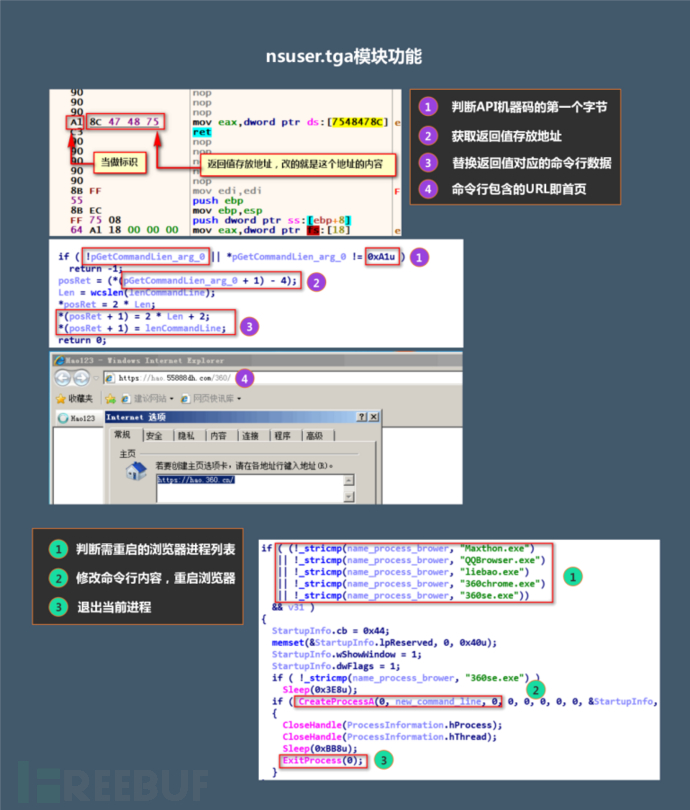Click the 'CloseHandle(ProcessInformation.hThread);' line

pos(389,737)
